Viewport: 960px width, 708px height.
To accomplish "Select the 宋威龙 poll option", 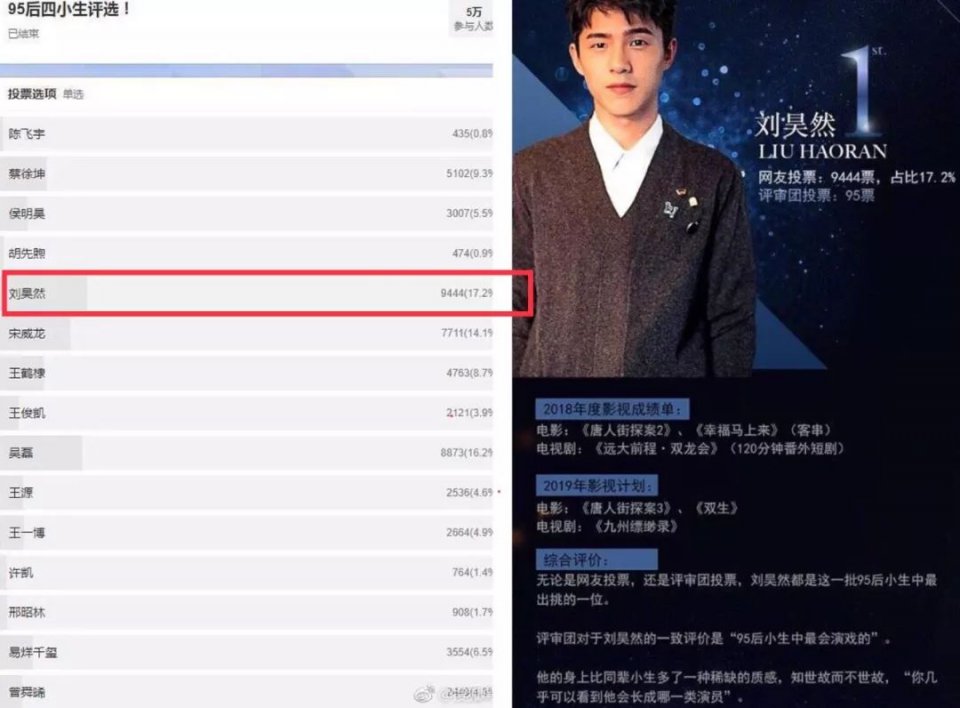I will [x=246, y=333].
